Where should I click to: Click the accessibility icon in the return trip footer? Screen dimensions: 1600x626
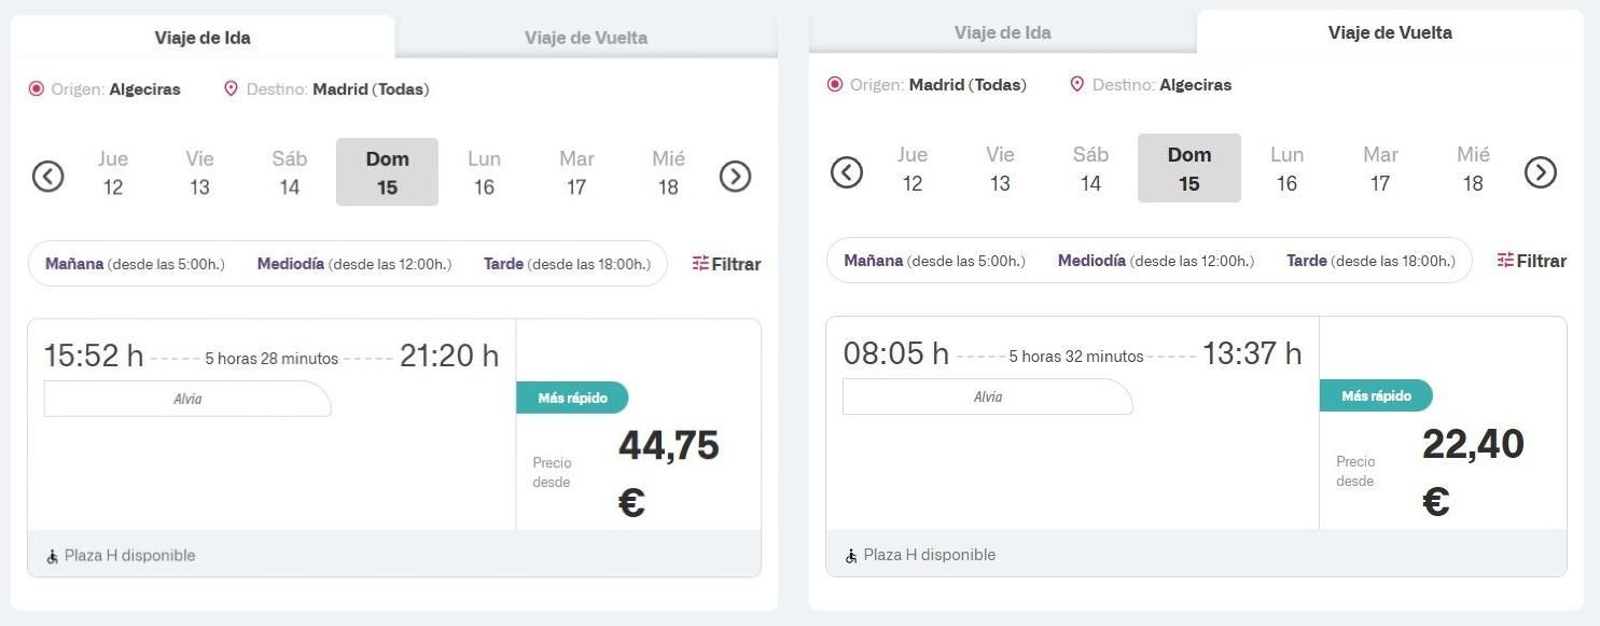tap(852, 554)
